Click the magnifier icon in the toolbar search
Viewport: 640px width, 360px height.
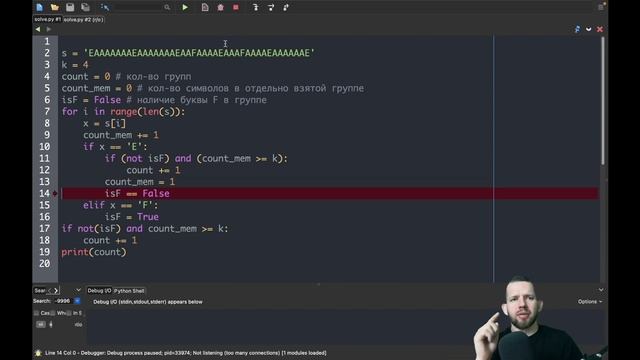pyautogui.click(x=167, y=7)
